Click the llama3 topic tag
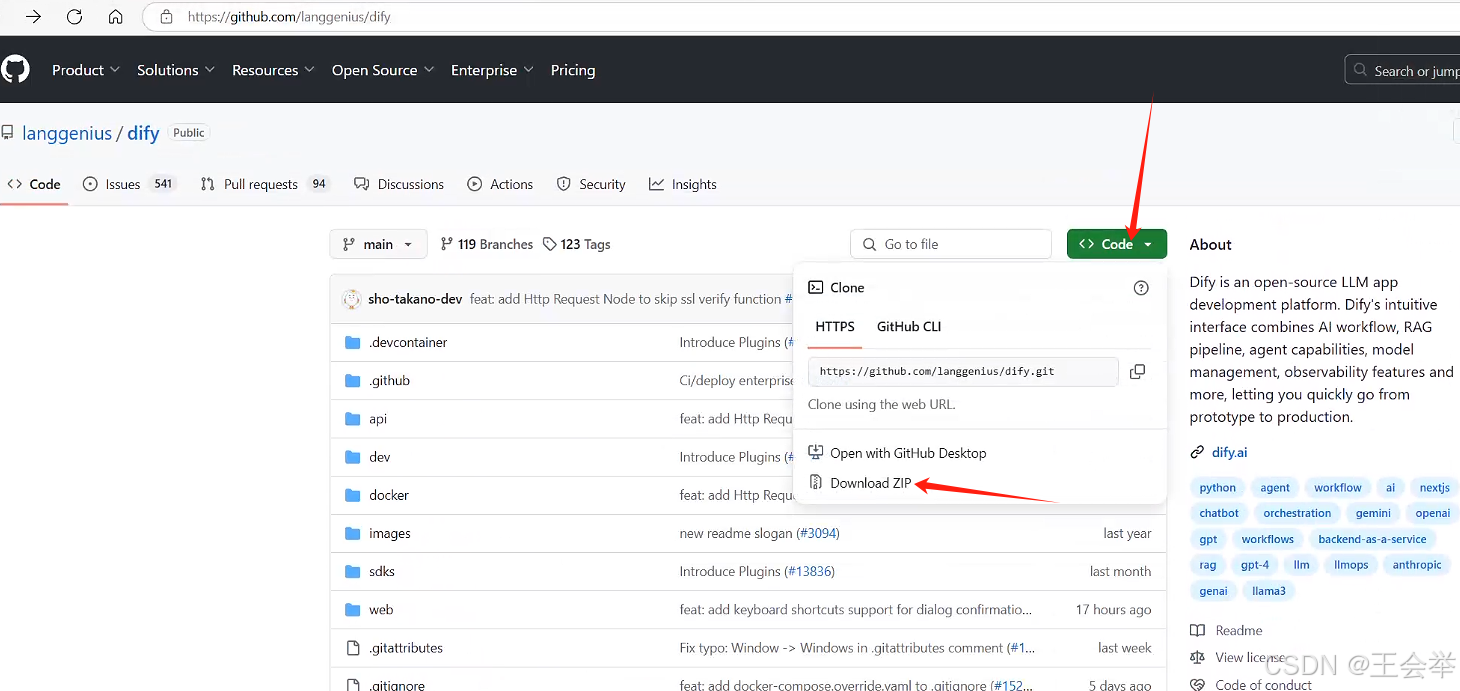The image size is (1460, 691). tap(1269, 591)
